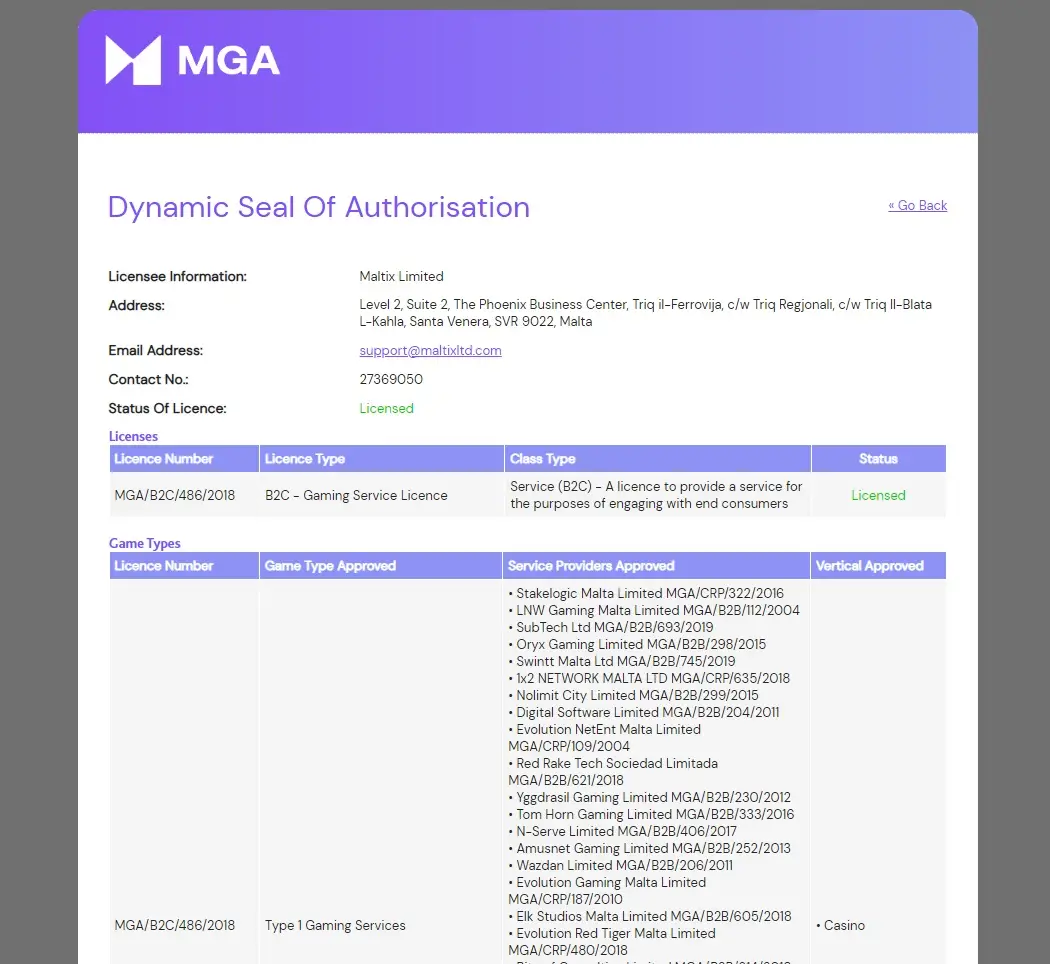Click the Class Type column header
The width and height of the screenshot is (1050, 964).
point(658,459)
